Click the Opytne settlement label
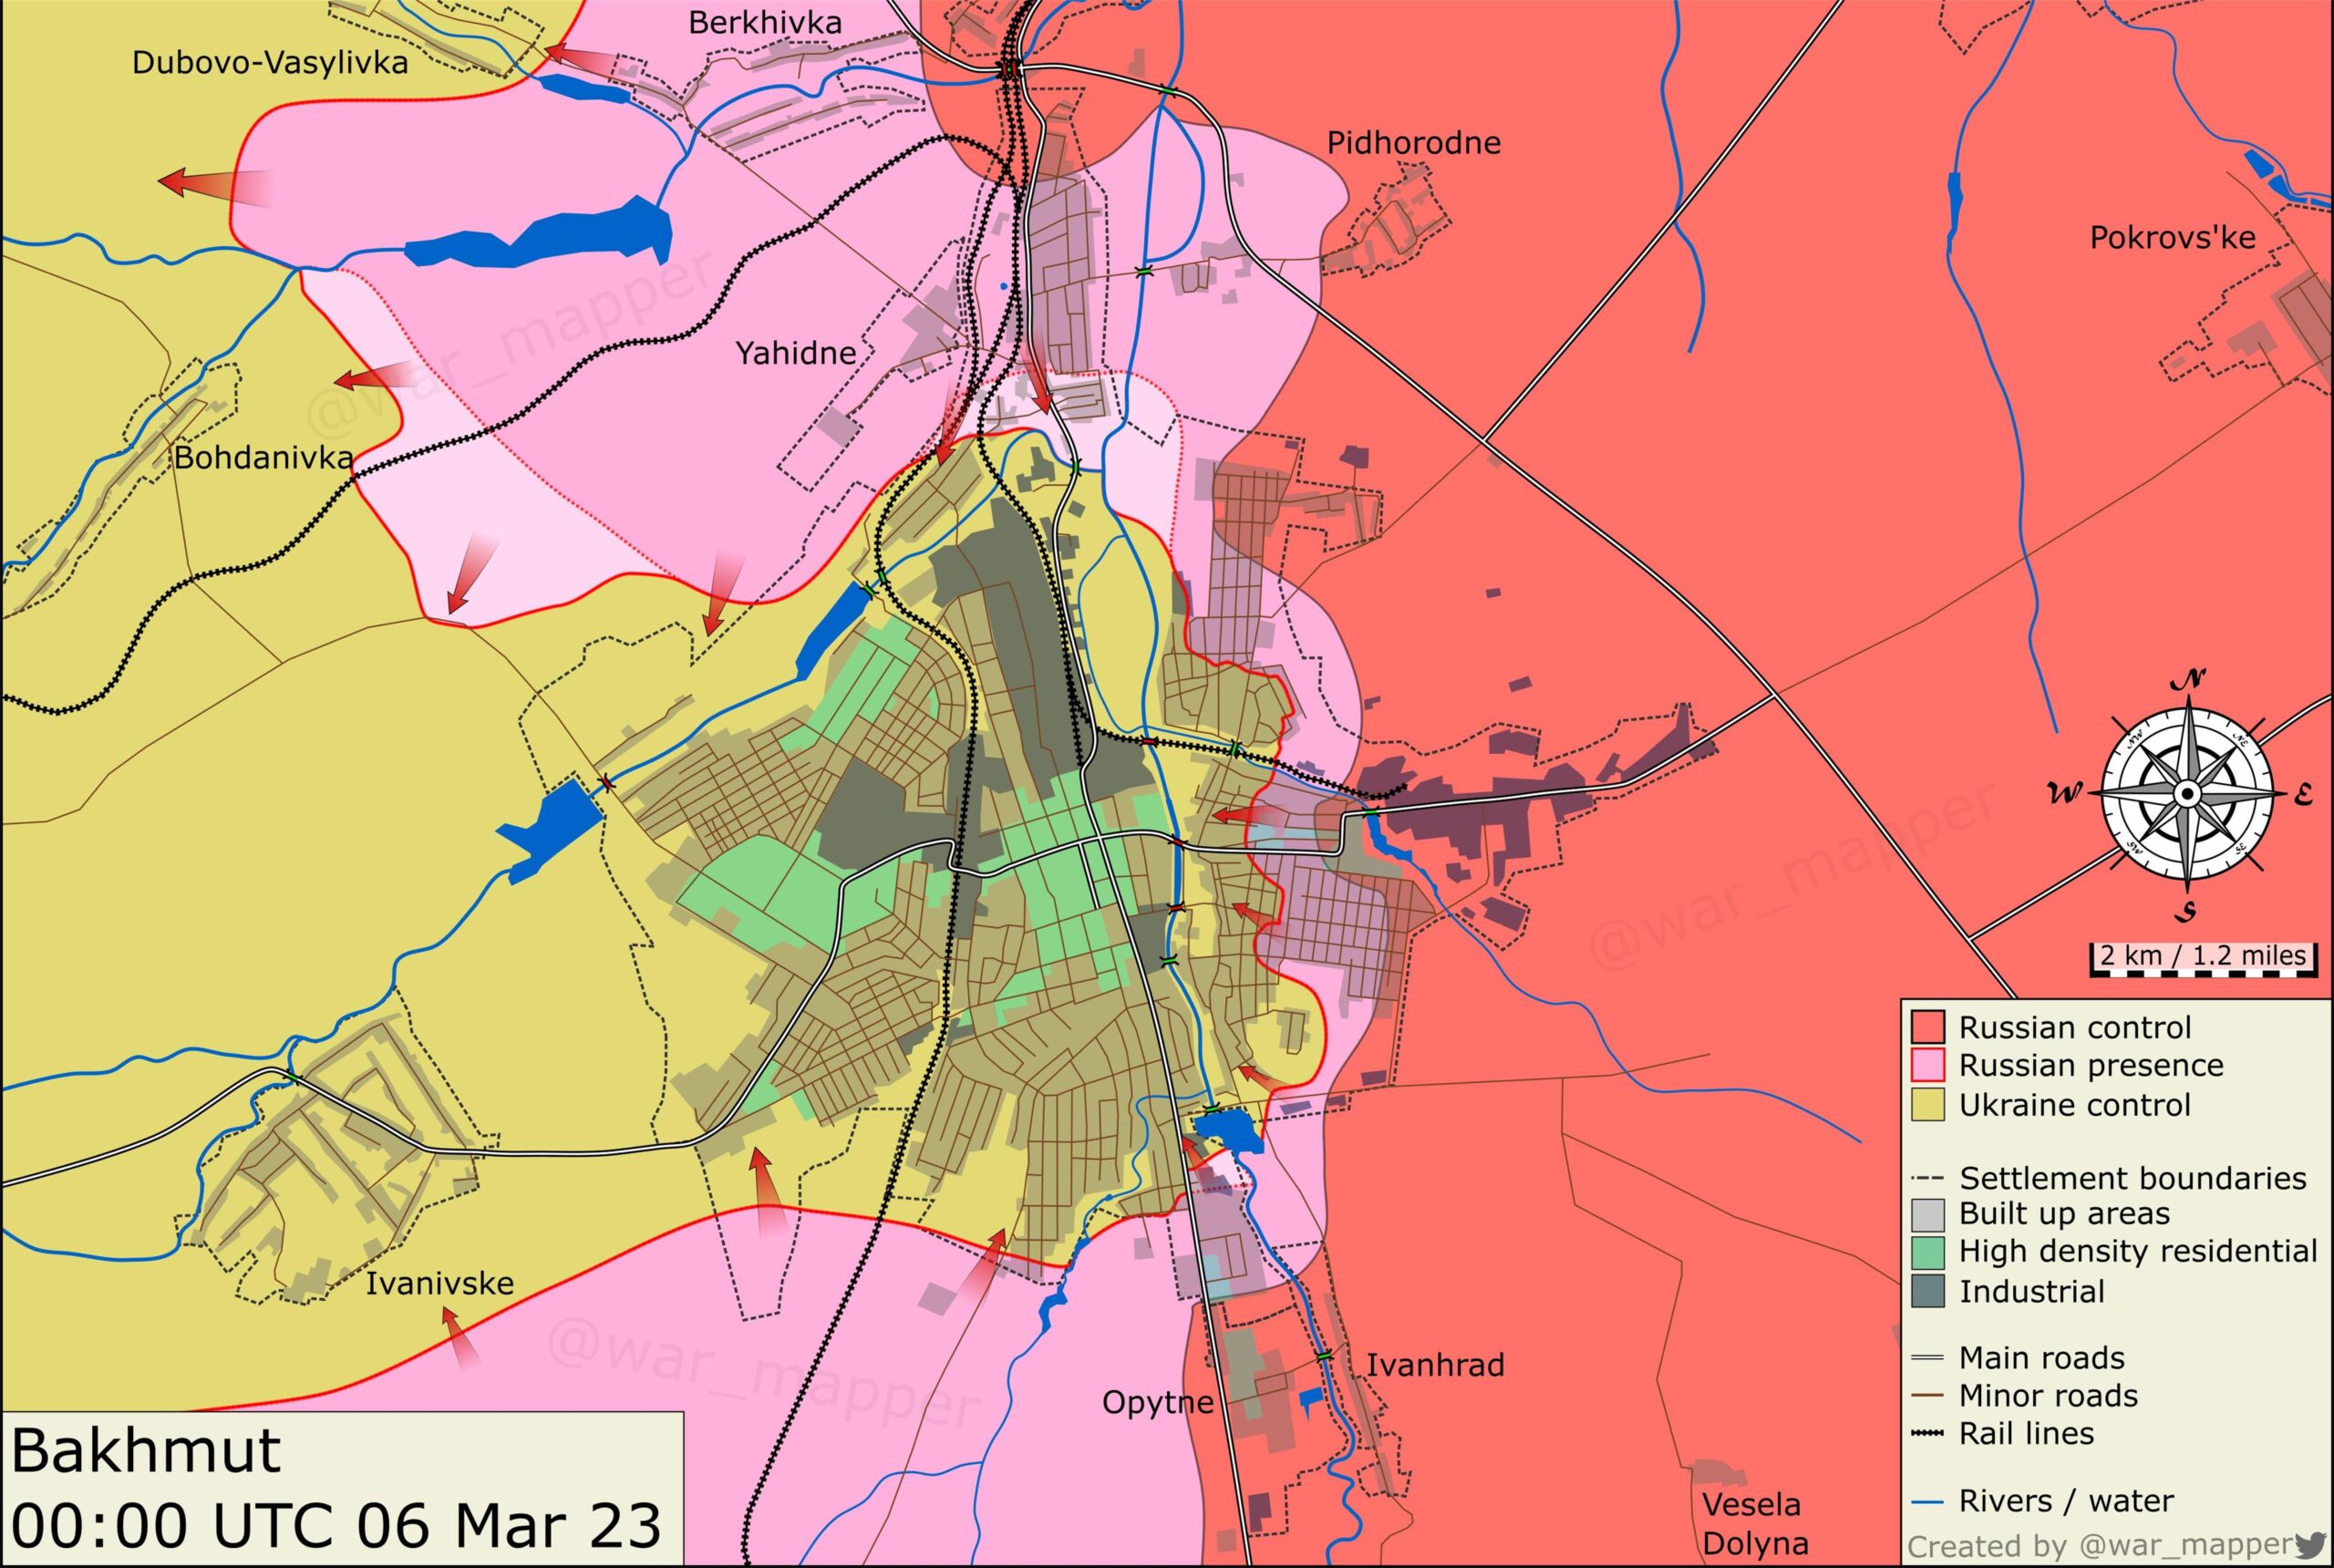This screenshot has width=2334, height=1568. [1157, 1403]
